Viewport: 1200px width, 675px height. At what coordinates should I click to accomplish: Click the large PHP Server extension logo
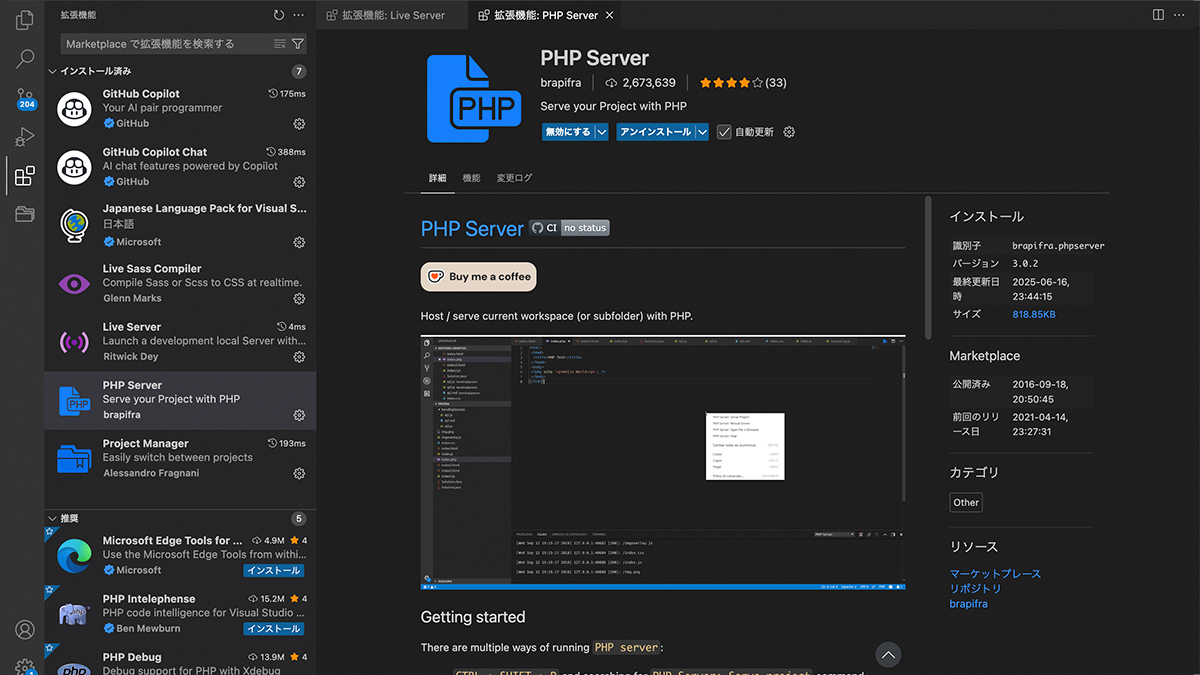pos(473,98)
